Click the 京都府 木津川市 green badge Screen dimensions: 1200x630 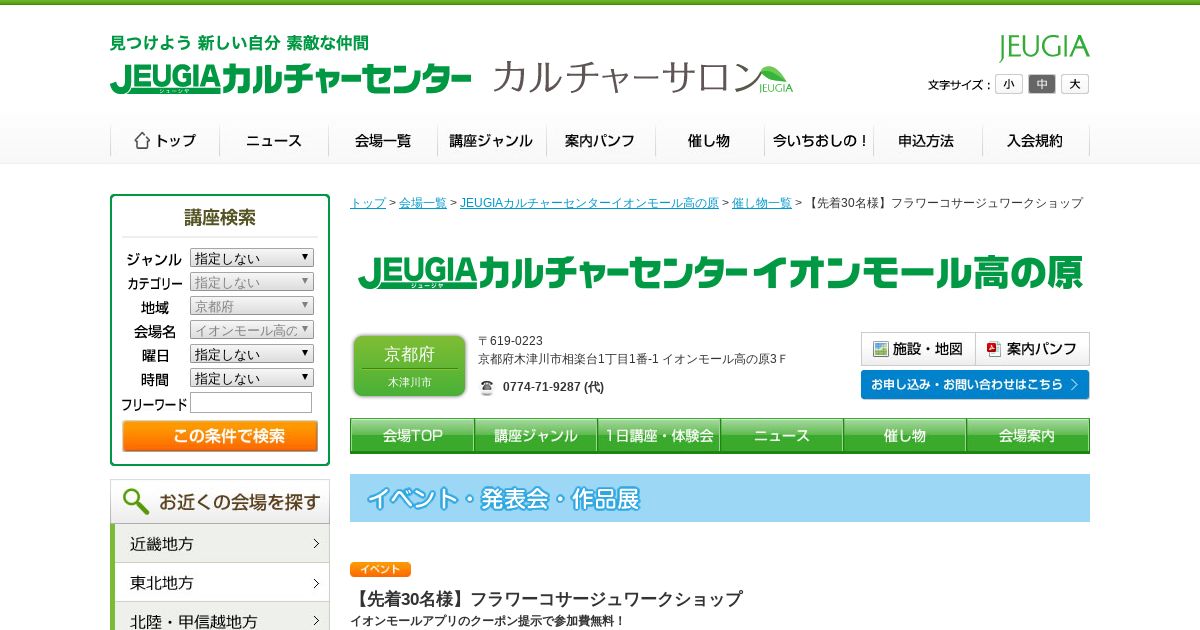pyautogui.click(x=409, y=366)
